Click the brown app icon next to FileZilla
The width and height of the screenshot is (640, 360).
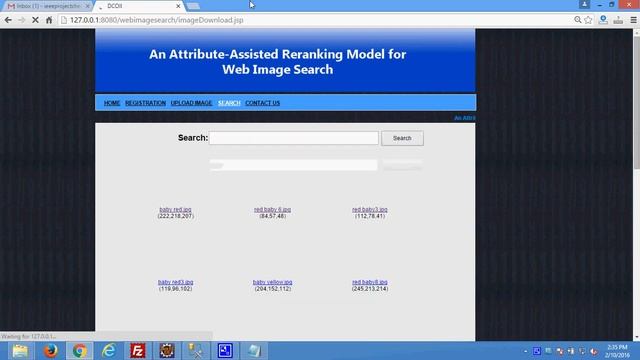coord(167,351)
